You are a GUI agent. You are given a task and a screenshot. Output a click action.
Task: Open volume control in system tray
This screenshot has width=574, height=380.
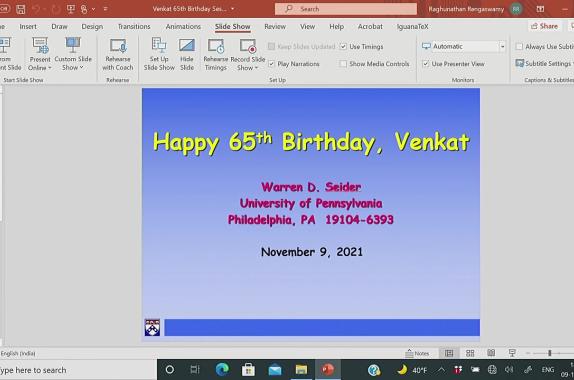509,370
